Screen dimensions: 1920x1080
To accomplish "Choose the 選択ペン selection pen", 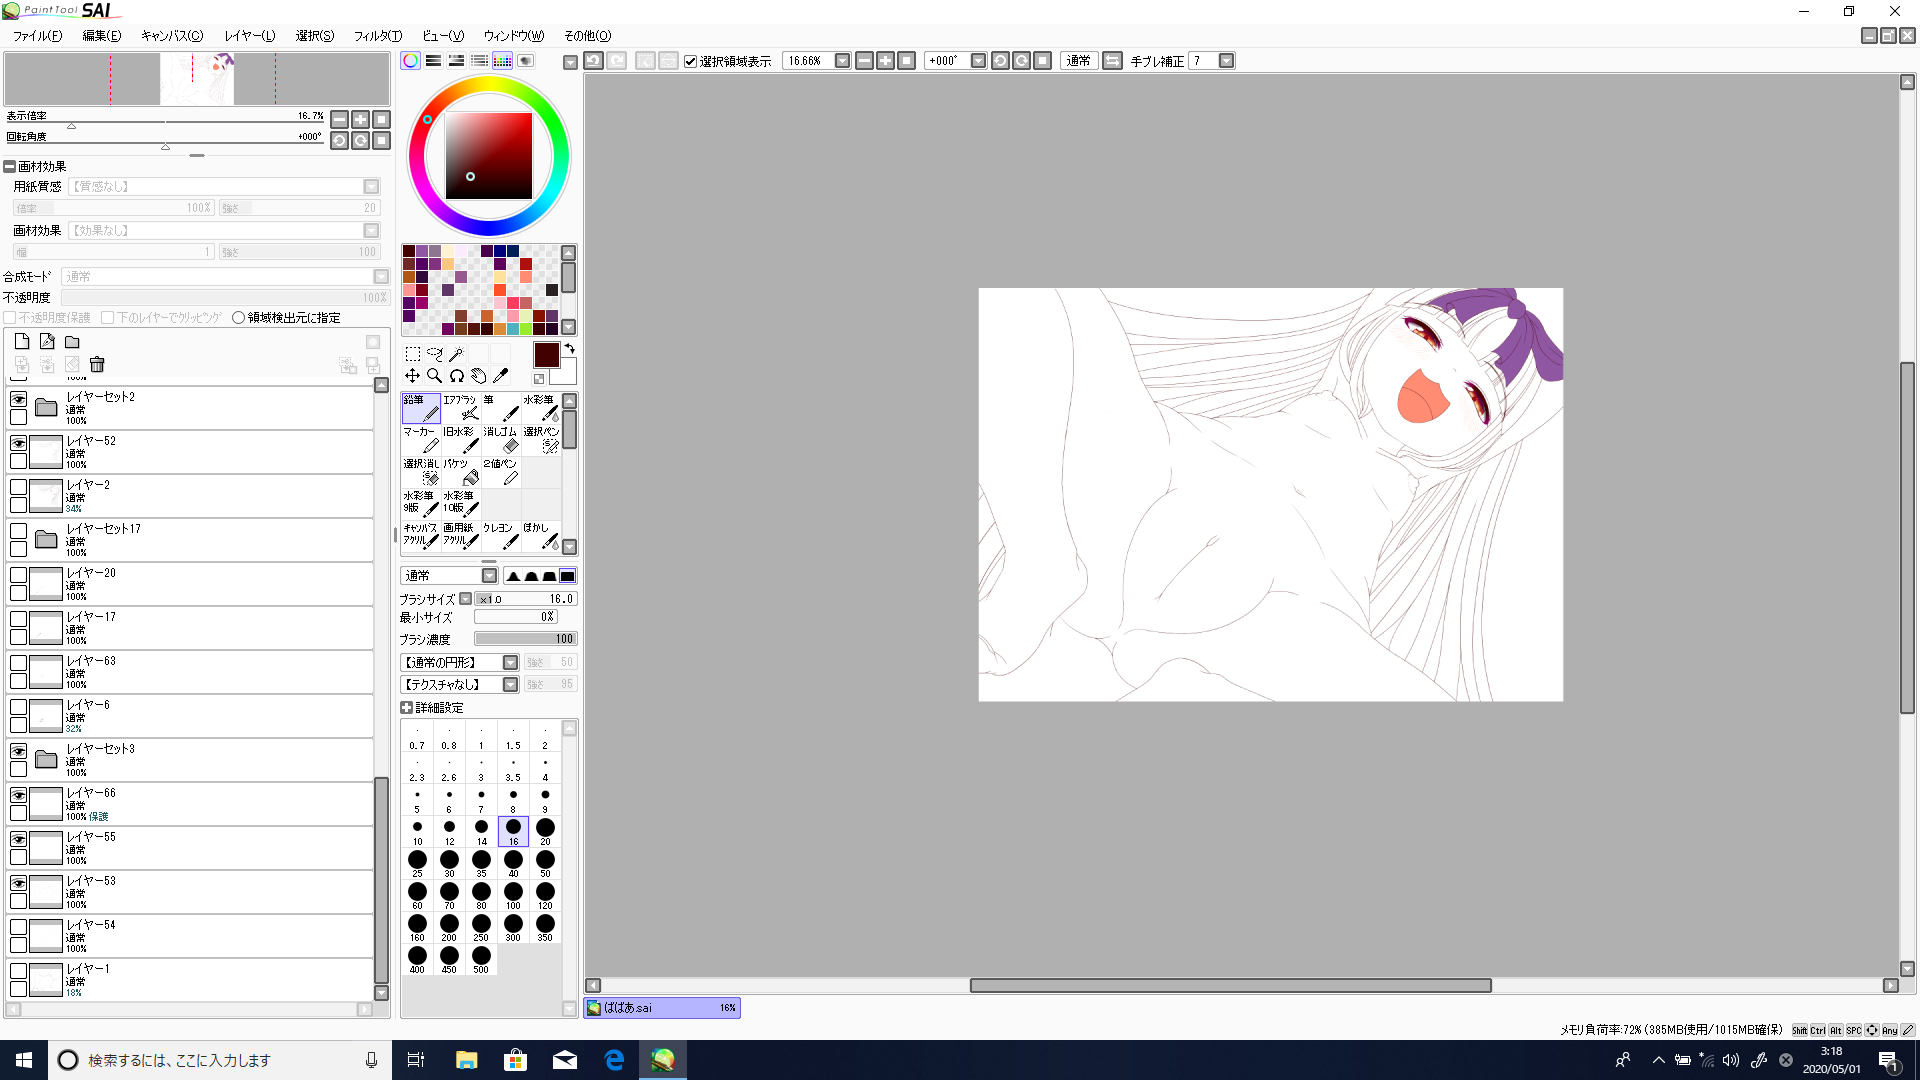I will 541,440.
